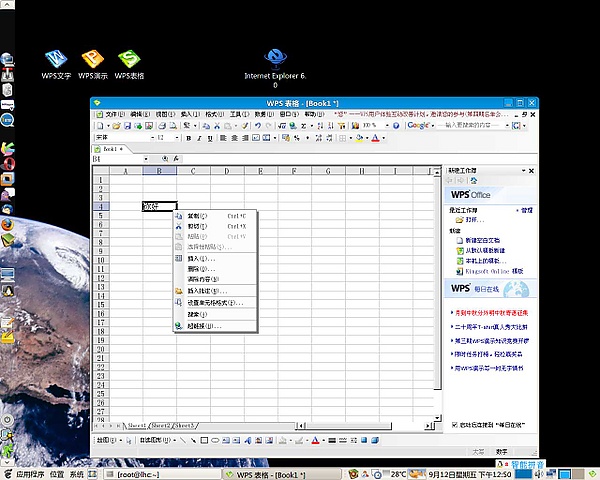Screen dimensions: 600x480
Task: Open Internet Explorer 6.0 desktop icon
Action: pyautogui.click(x=275, y=68)
